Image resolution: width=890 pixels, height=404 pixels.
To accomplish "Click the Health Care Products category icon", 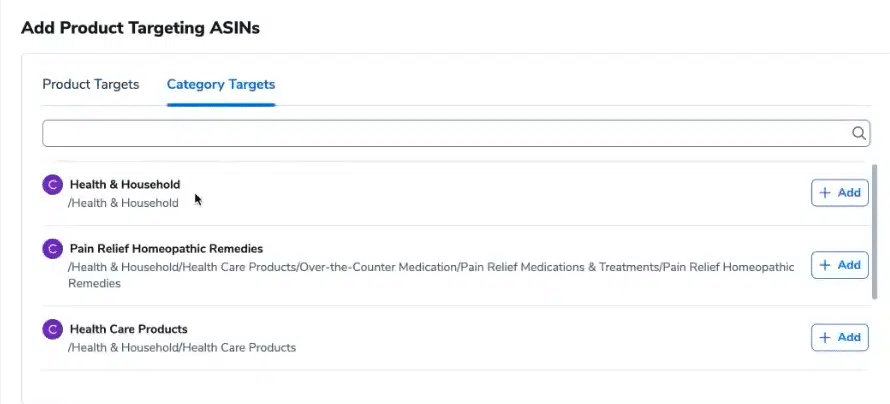I will coord(52,330).
